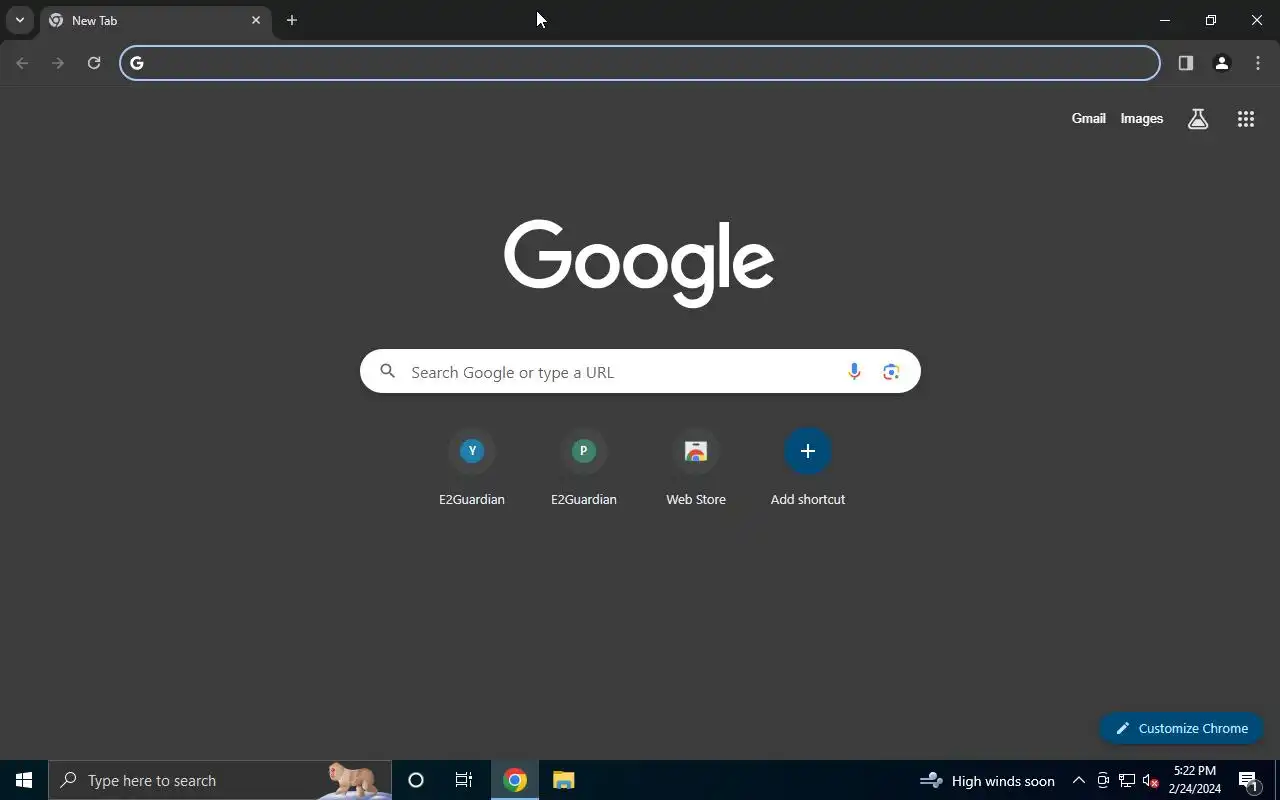Open the side panel button
1280x800 pixels.
pyautogui.click(x=1185, y=63)
